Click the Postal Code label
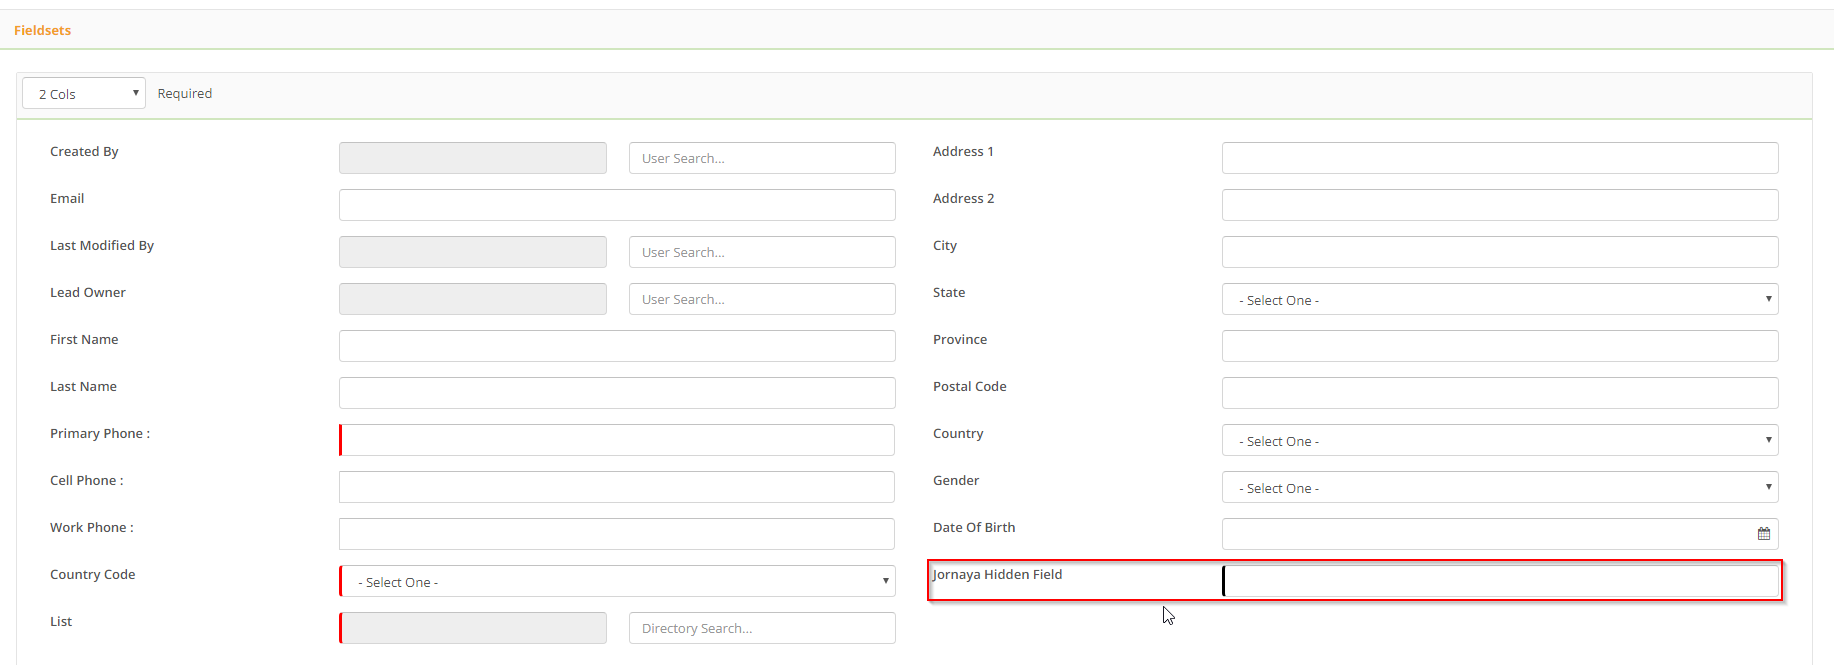This screenshot has height=665, width=1834. (970, 386)
